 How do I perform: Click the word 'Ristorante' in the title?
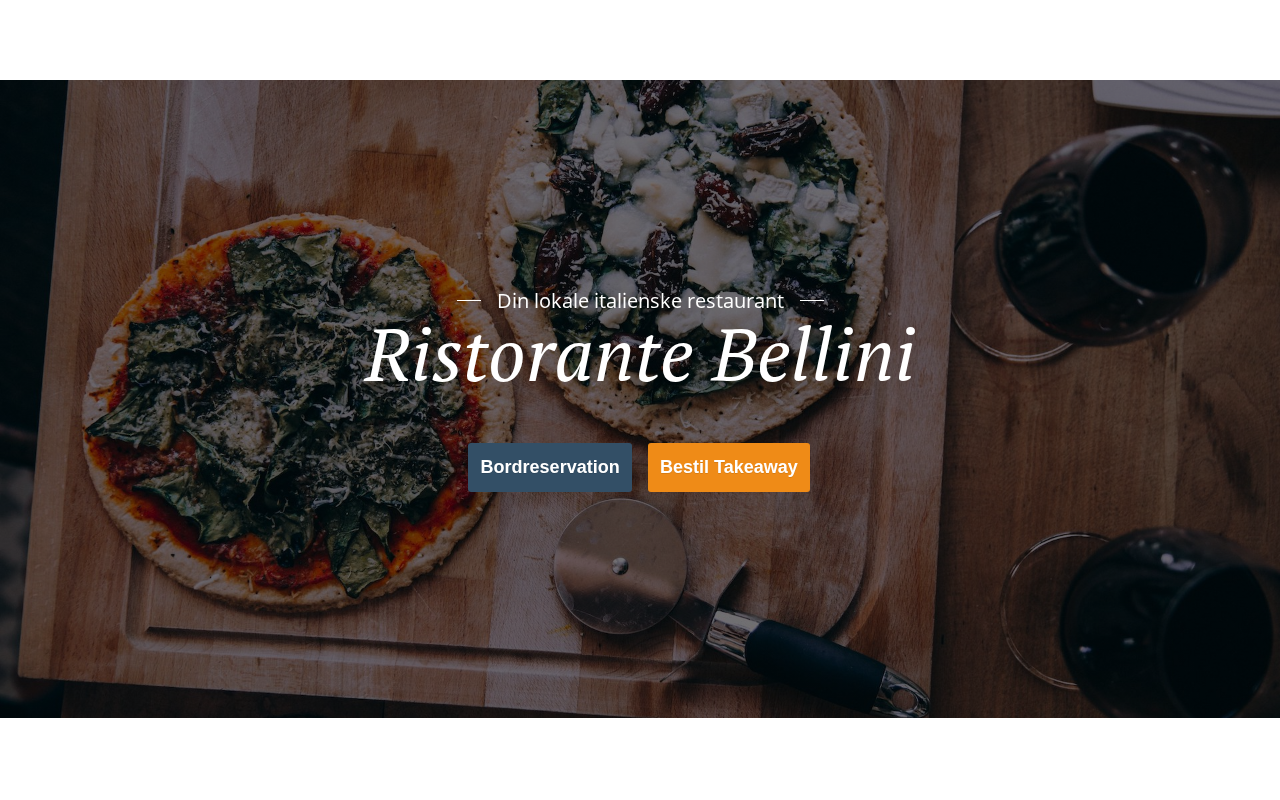click(529, 355)
